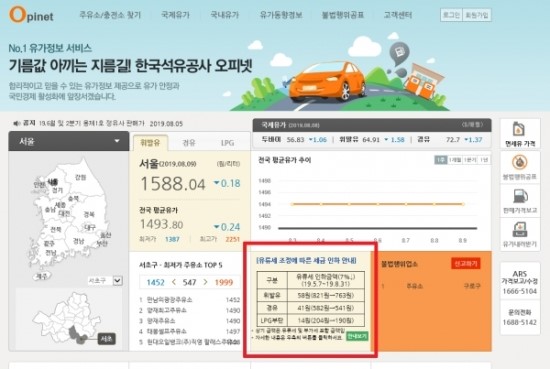Open the 서울 region dropdown header
The height and width of the screenshot is (369, 550).
tap(69, 141)
